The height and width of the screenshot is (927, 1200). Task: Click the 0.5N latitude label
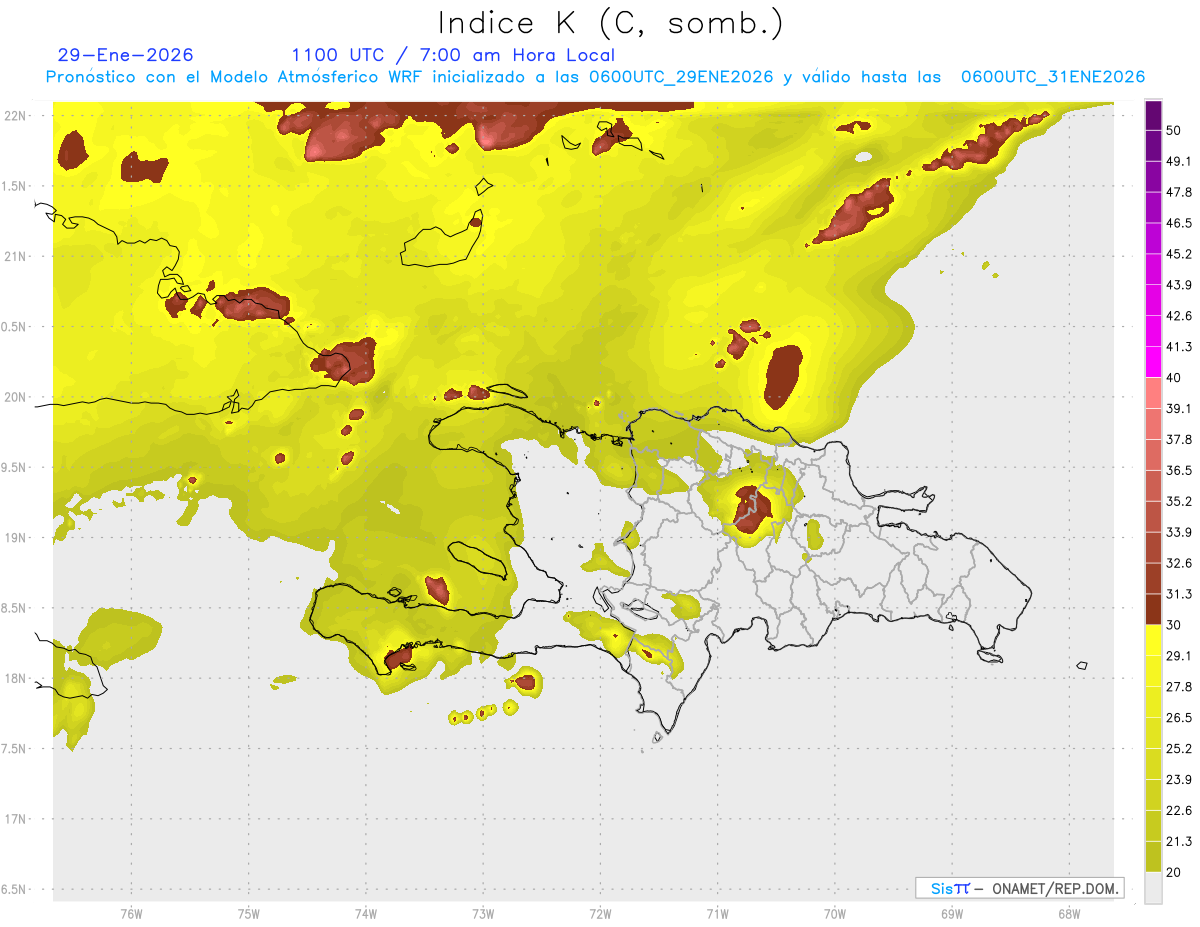tap(15, 327)
